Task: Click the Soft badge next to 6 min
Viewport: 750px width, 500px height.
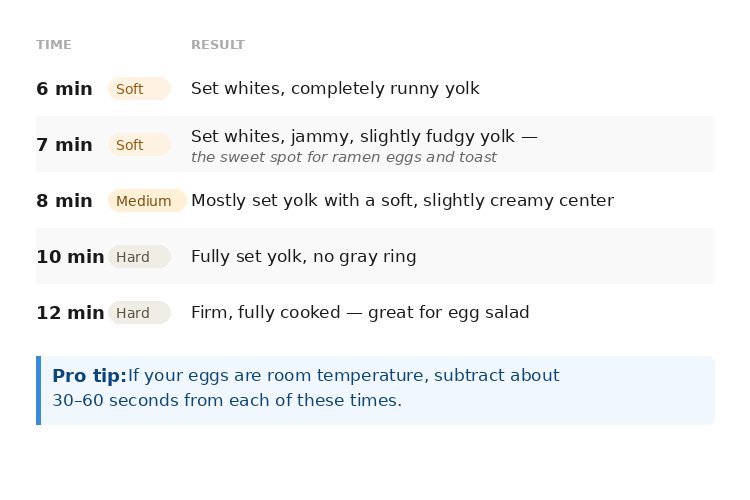Action: 139,89
